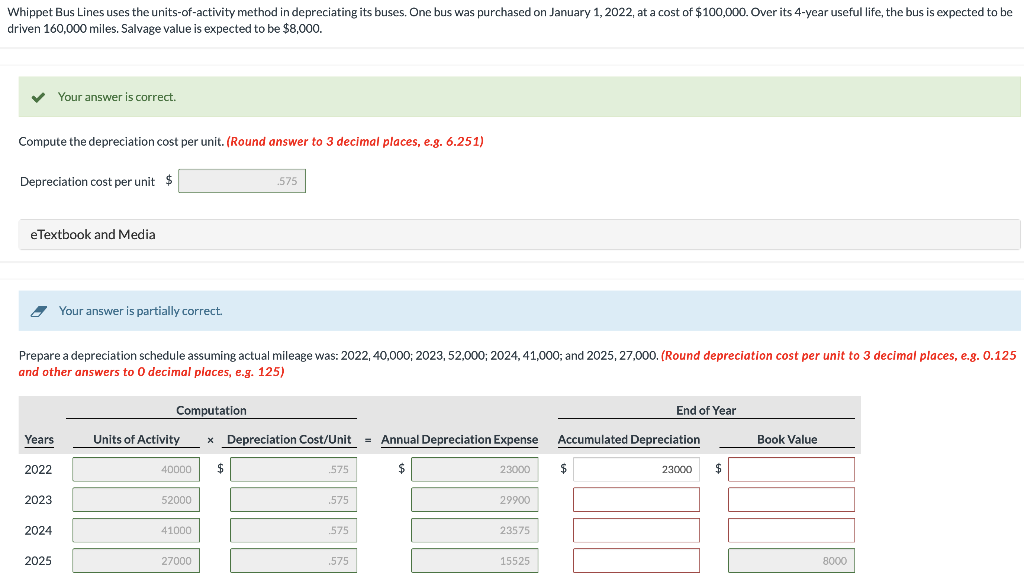This screenshot has height=587, width=1024.
Task: Click empty 2023 Book Value field
Action: [x=792, y=500]
